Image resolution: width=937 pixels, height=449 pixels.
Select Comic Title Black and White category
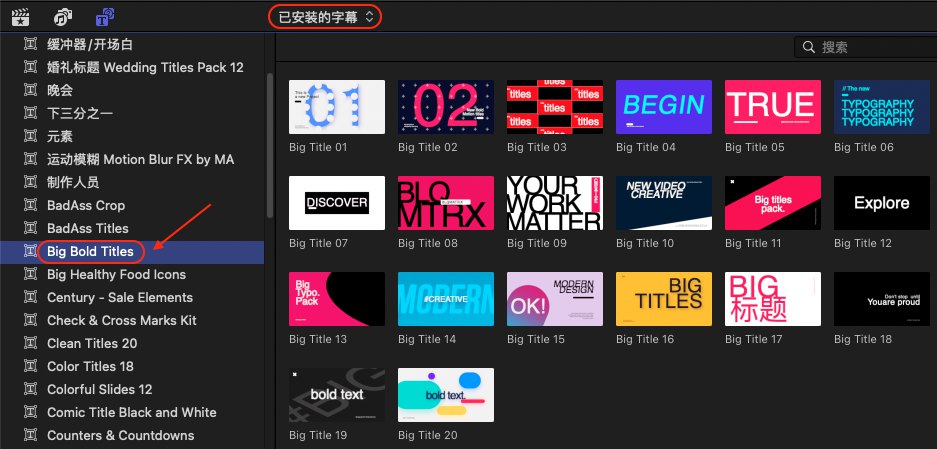(x=131, y=412)
